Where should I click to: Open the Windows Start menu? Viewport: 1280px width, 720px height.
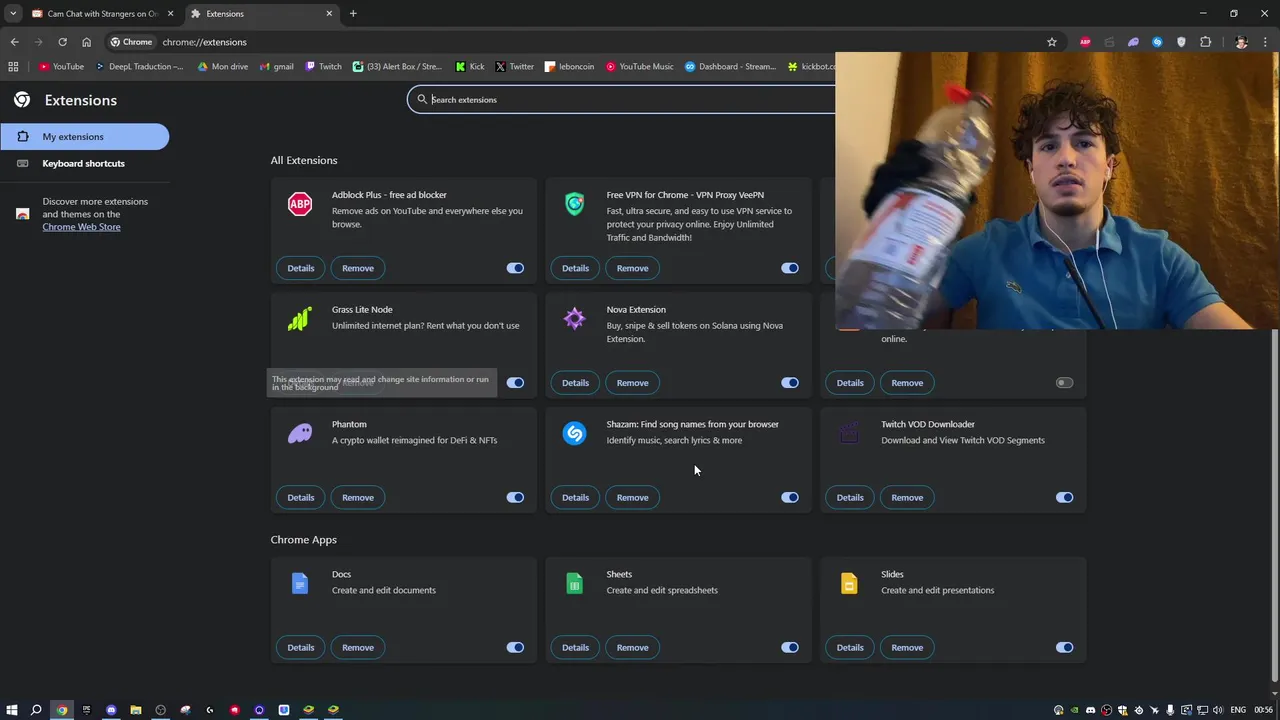(11, 710)
